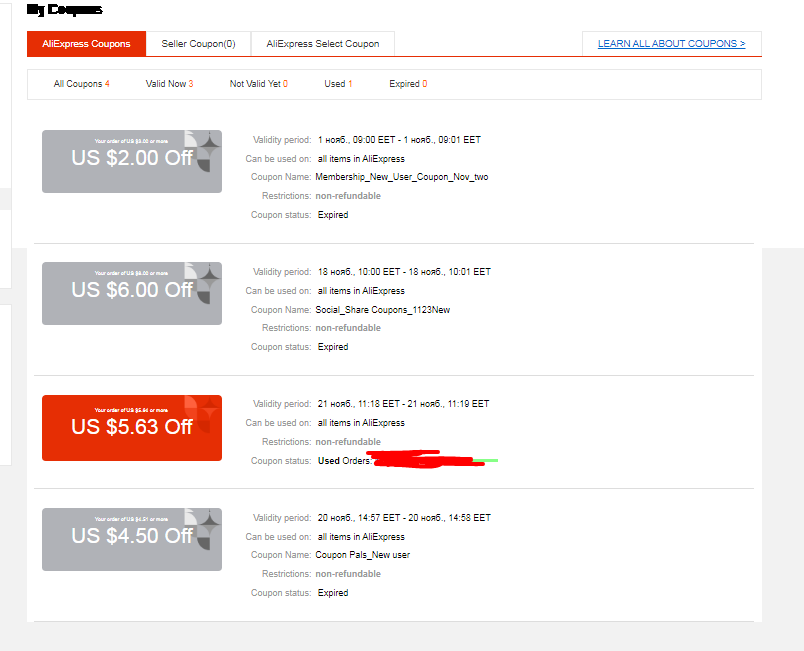Viewport: 804px width, 651px height.
Task: Show Valid Now coupons
Action: (x=169, y=84)
